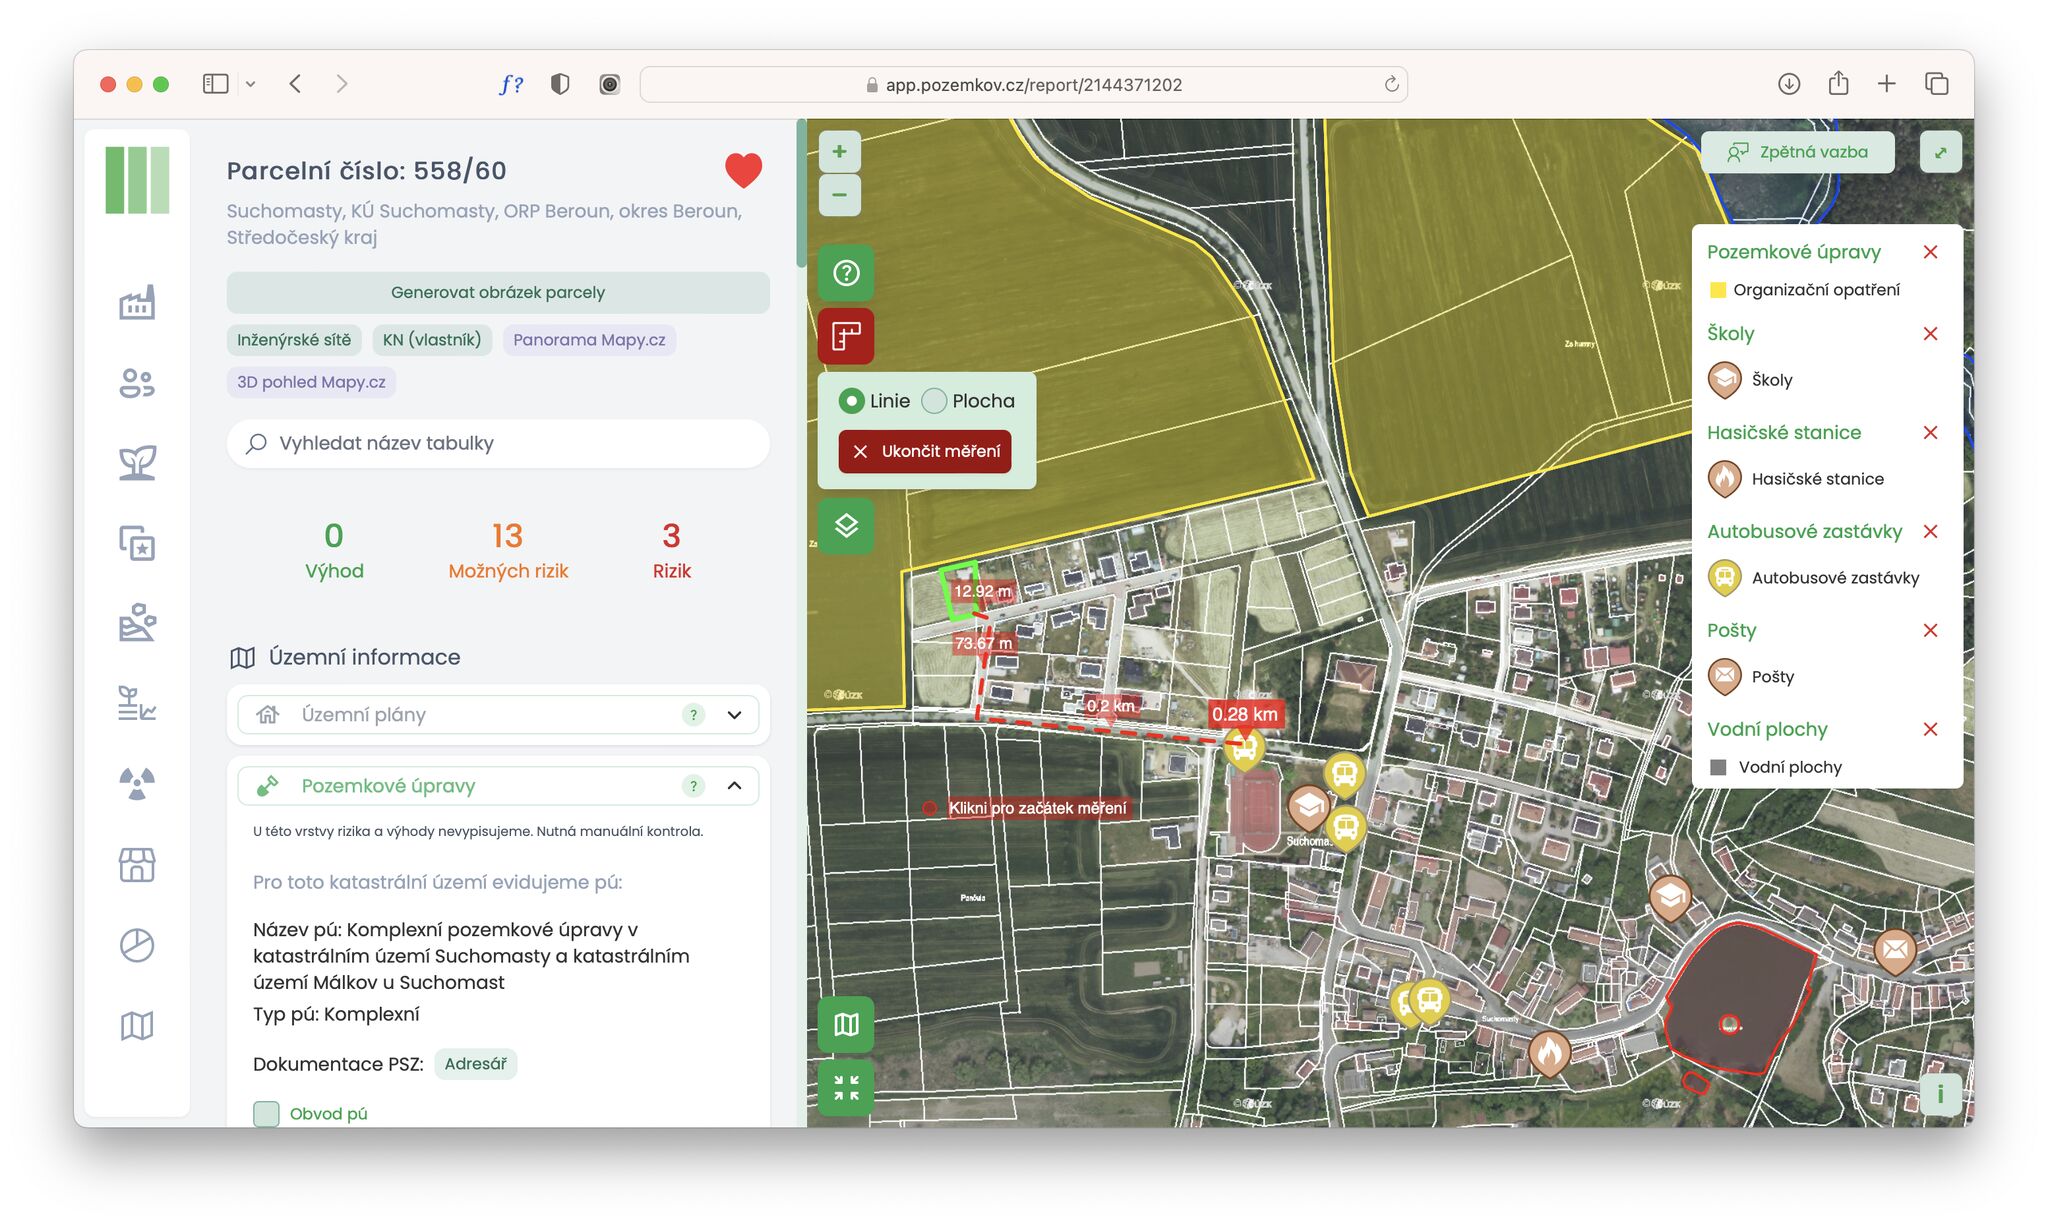Open Panorama Mapy.cz link
Screen dimensions: 2048x1225
589,340
